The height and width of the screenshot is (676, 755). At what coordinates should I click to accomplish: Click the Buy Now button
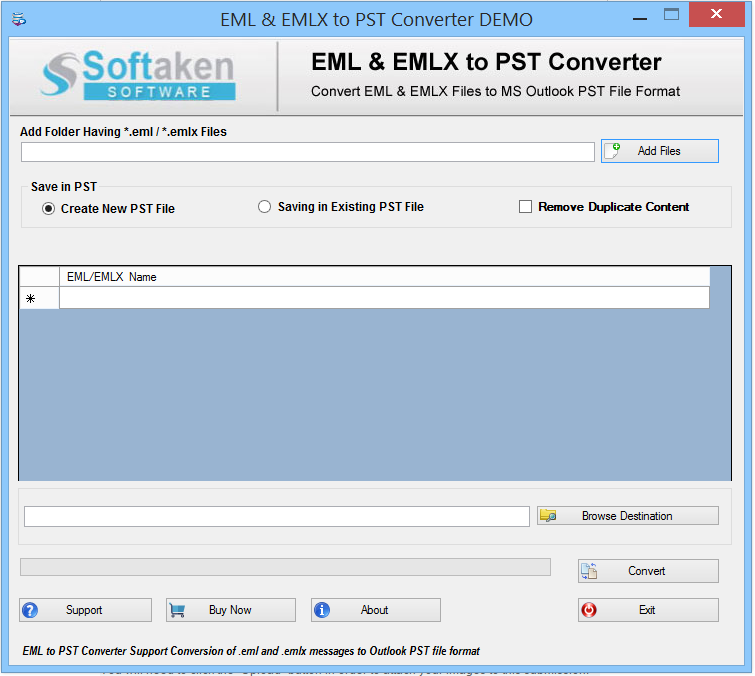point(231,610)
